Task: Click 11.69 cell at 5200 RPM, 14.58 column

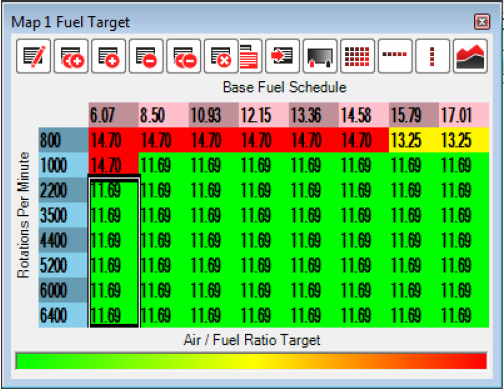Action: pyautogui.click(x=364, y=265)
